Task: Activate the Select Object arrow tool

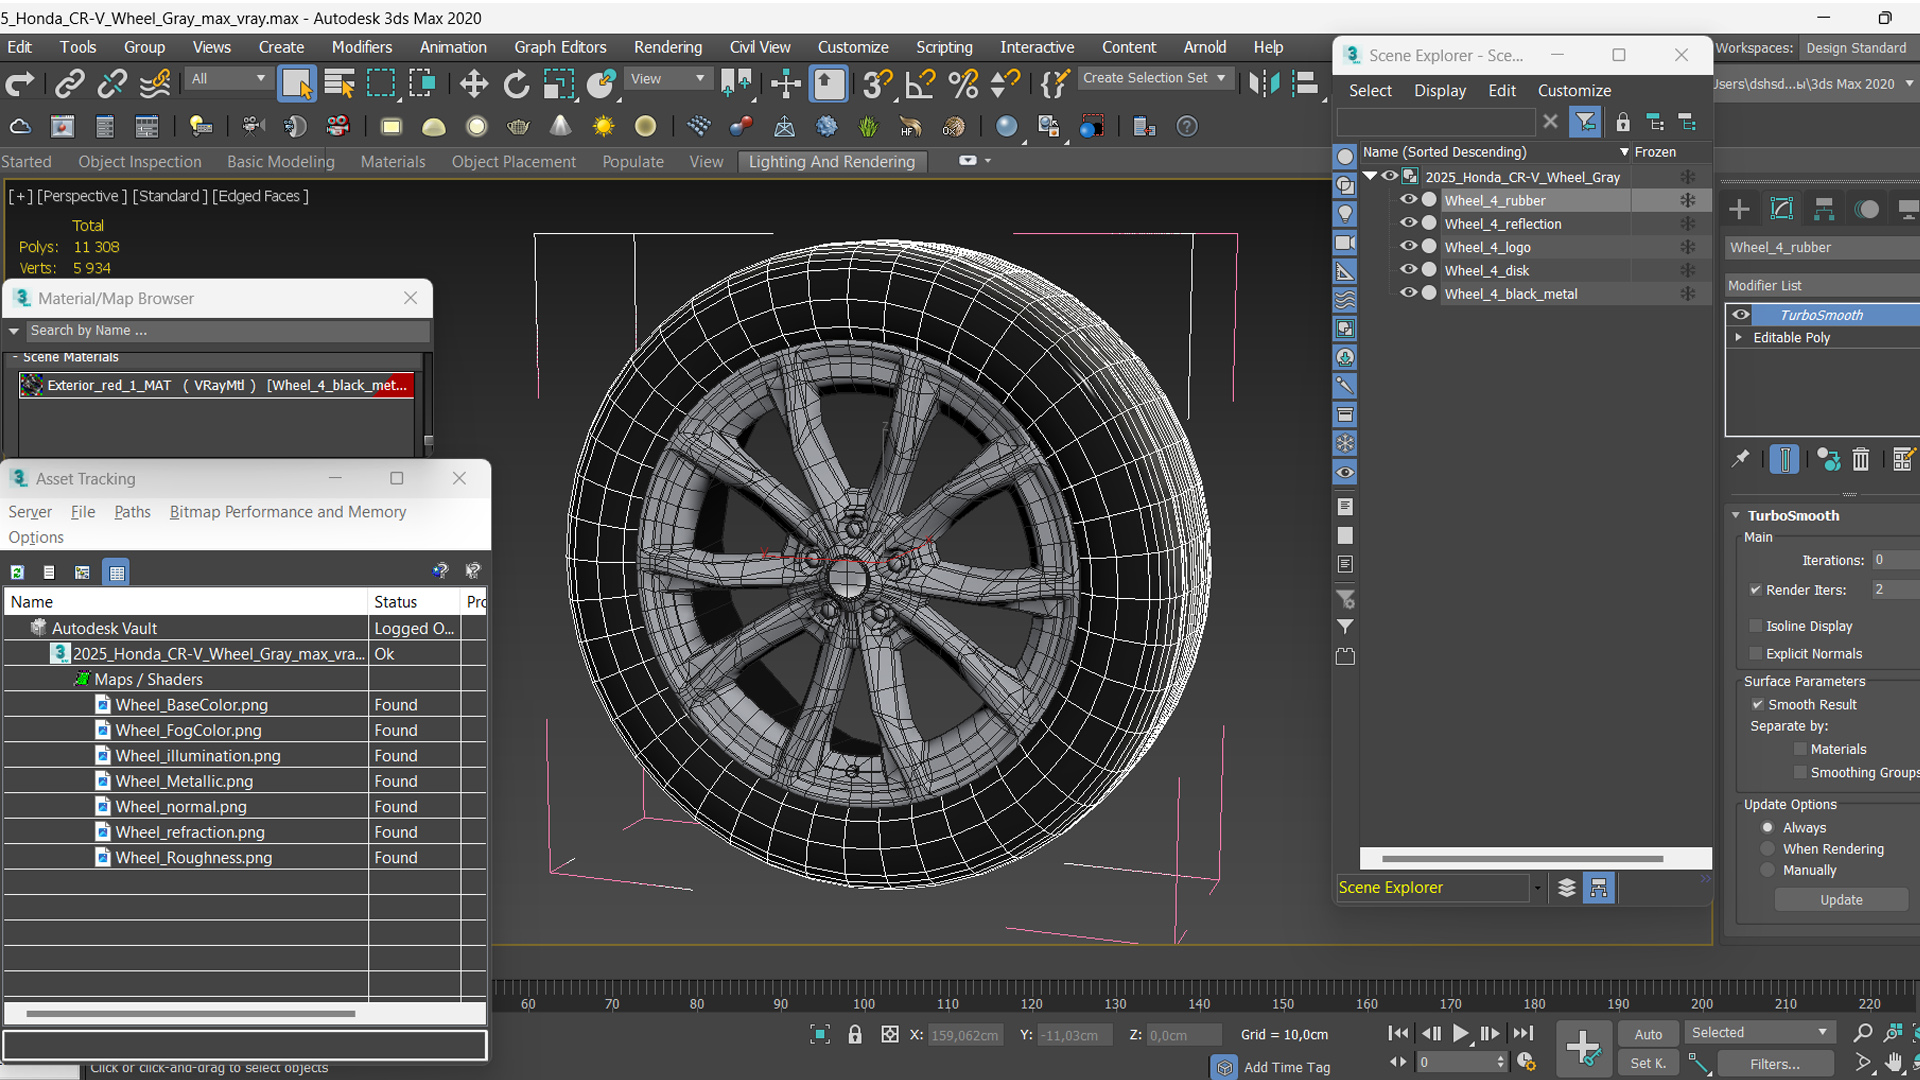Action: 297,84
